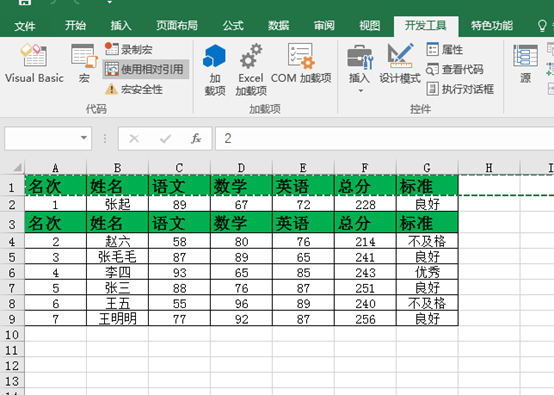Select column A header
554x395 pixels.
point(55,168)
